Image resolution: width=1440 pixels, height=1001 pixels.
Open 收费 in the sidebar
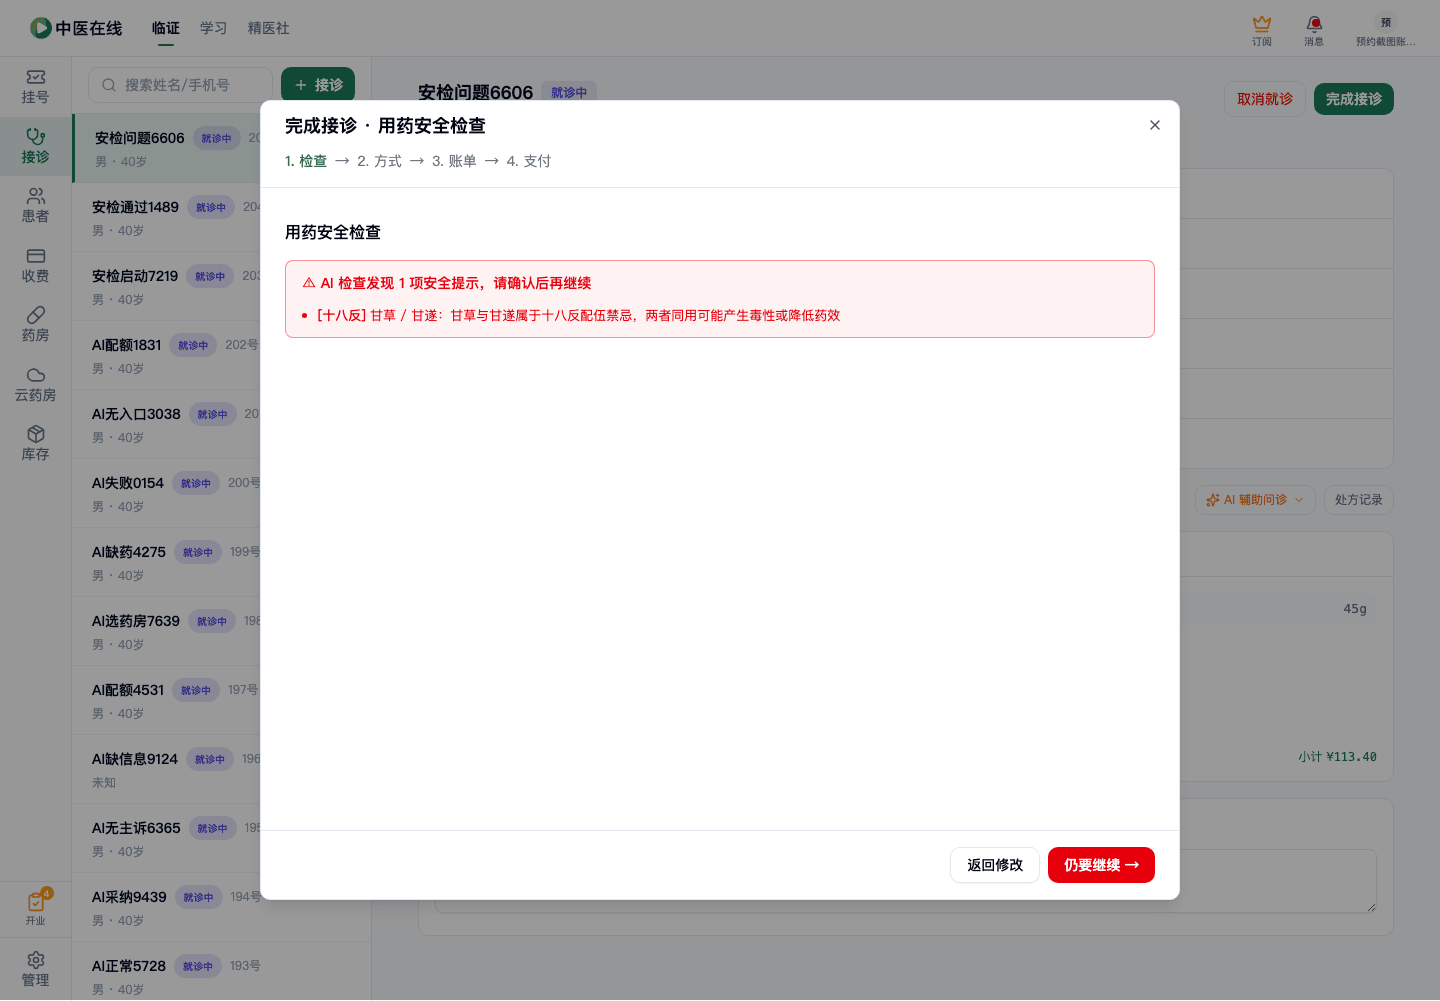pyautogui.click(x=36, y=265)
